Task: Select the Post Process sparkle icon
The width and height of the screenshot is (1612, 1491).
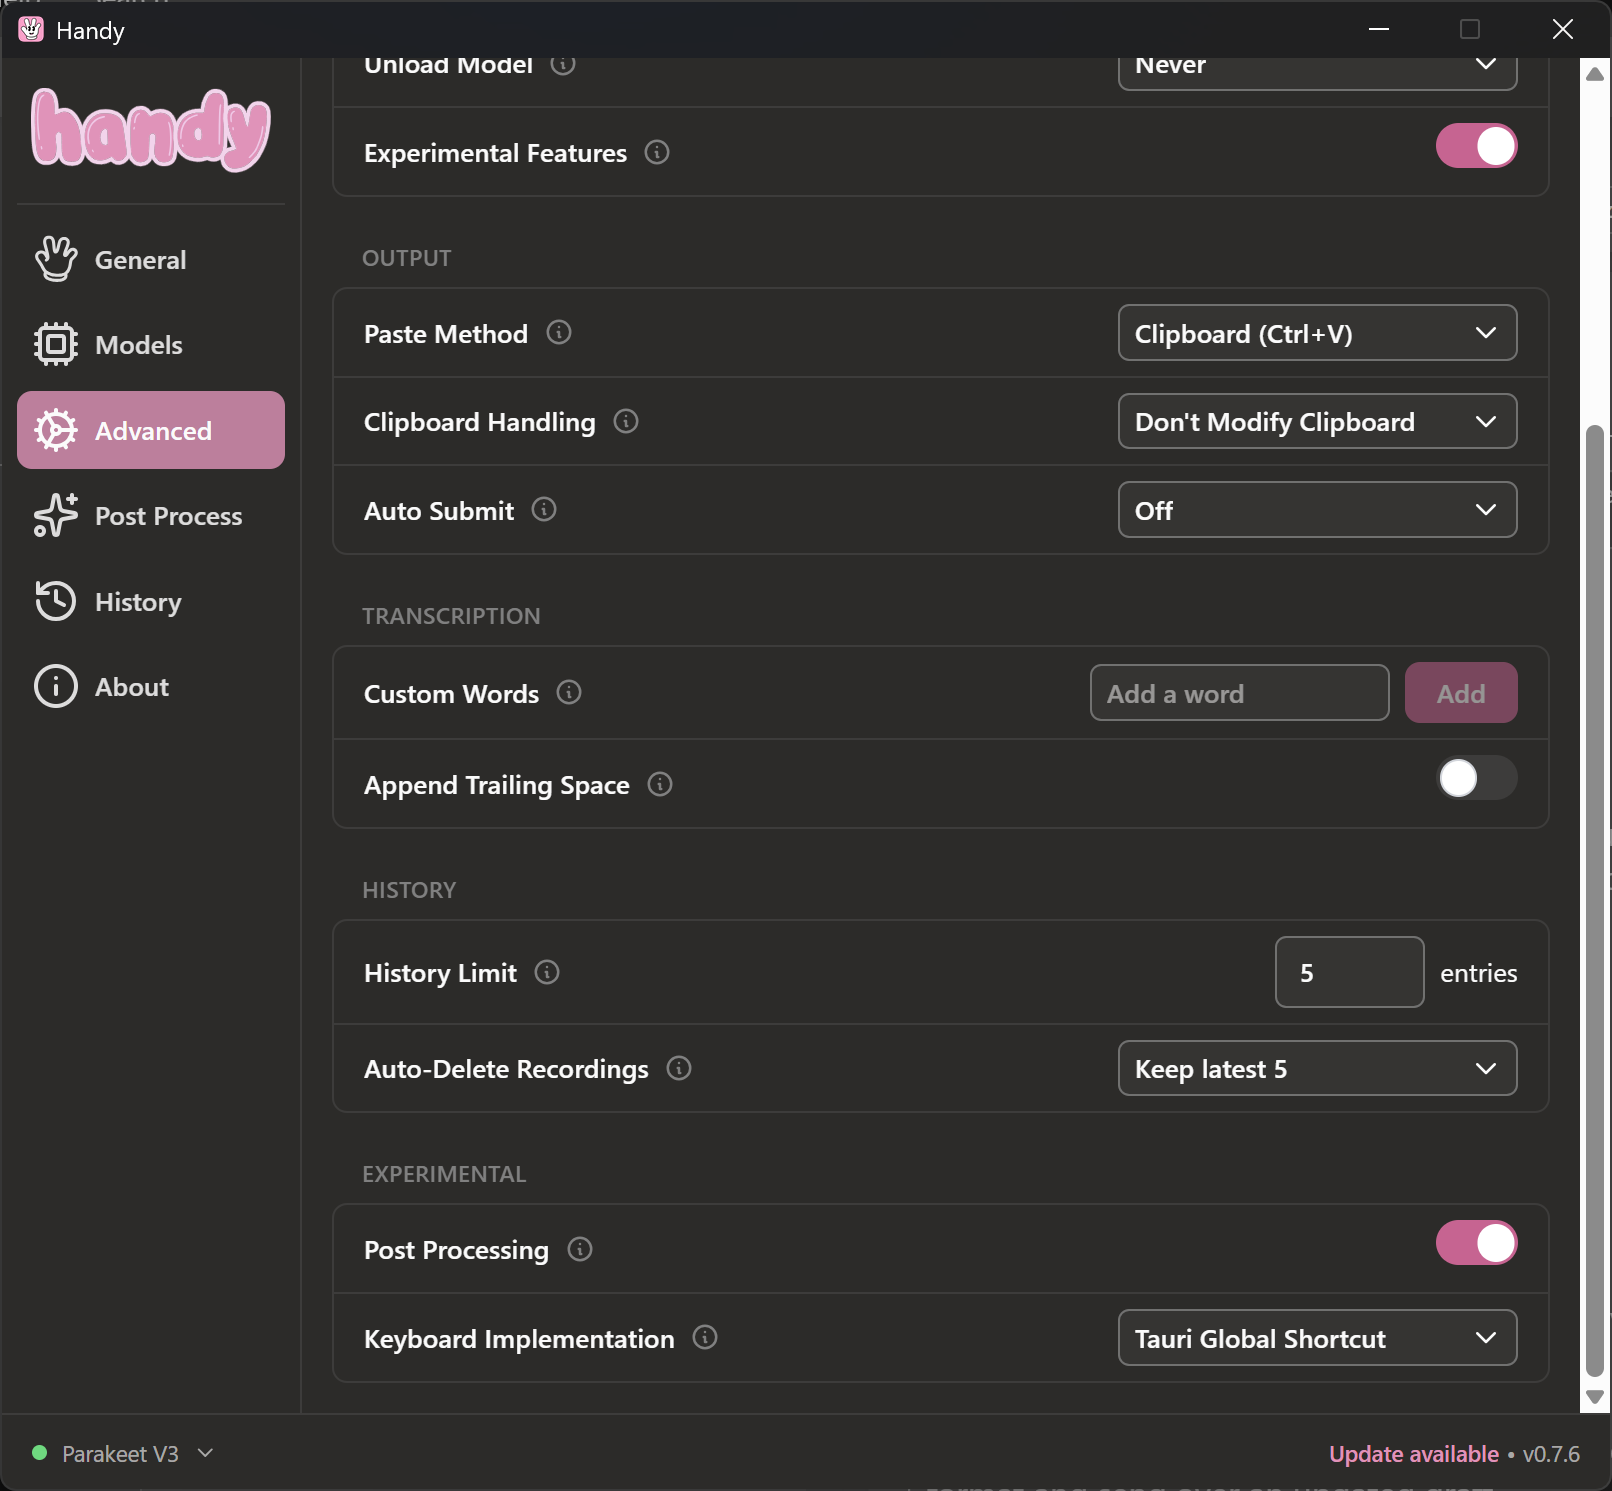Action: click(56, 516)
